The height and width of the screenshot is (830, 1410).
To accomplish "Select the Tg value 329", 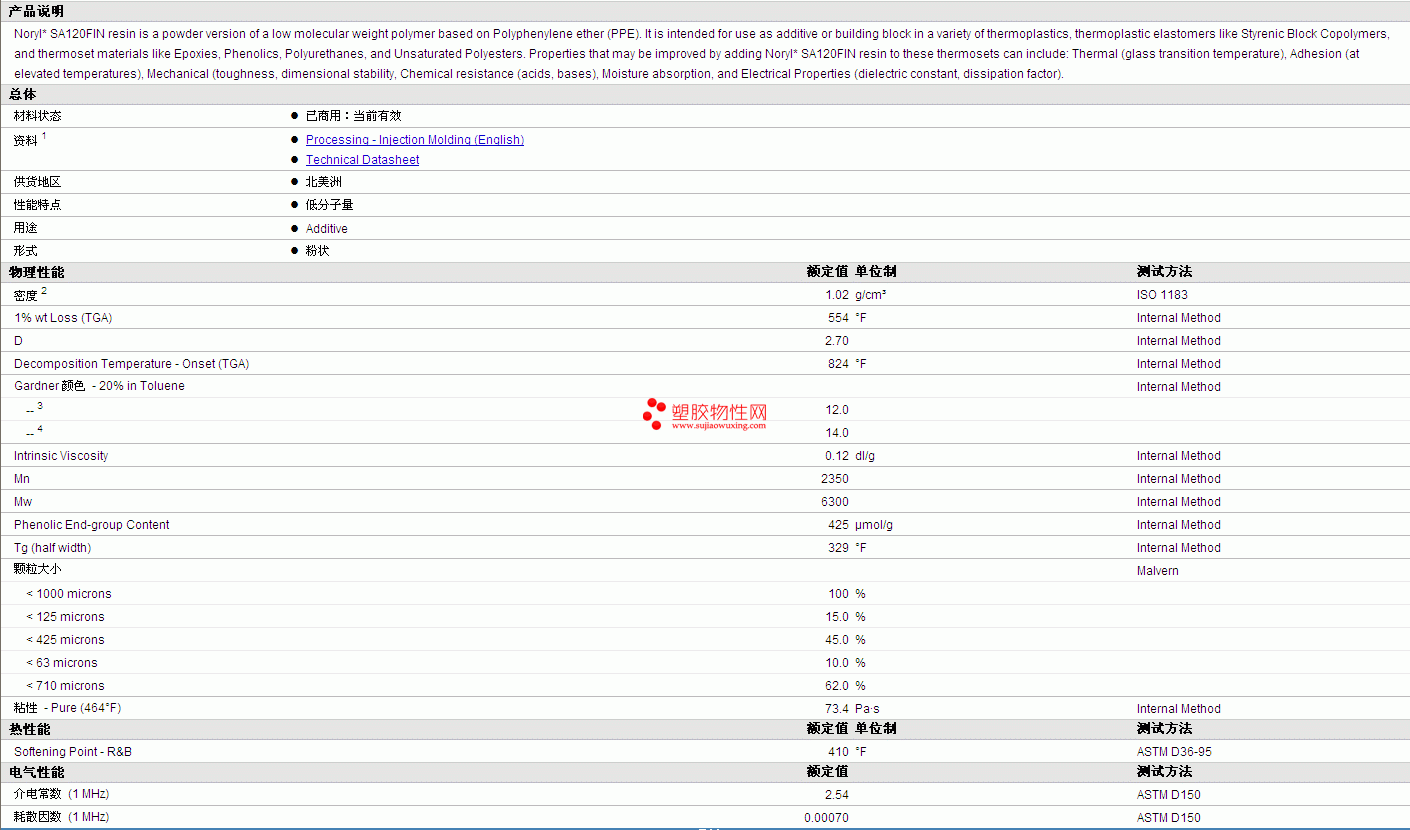I will (x=838, y=548).
